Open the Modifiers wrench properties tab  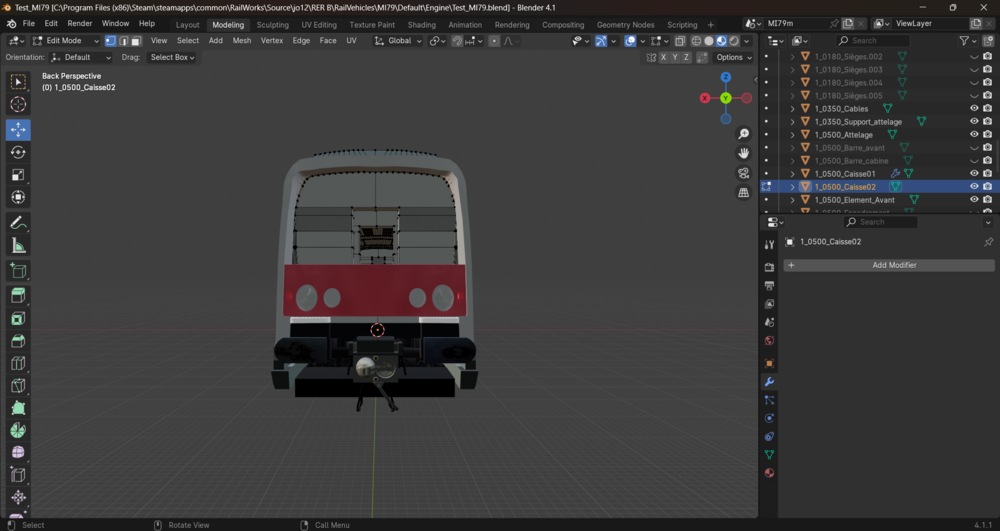click(x=769, y=382)
